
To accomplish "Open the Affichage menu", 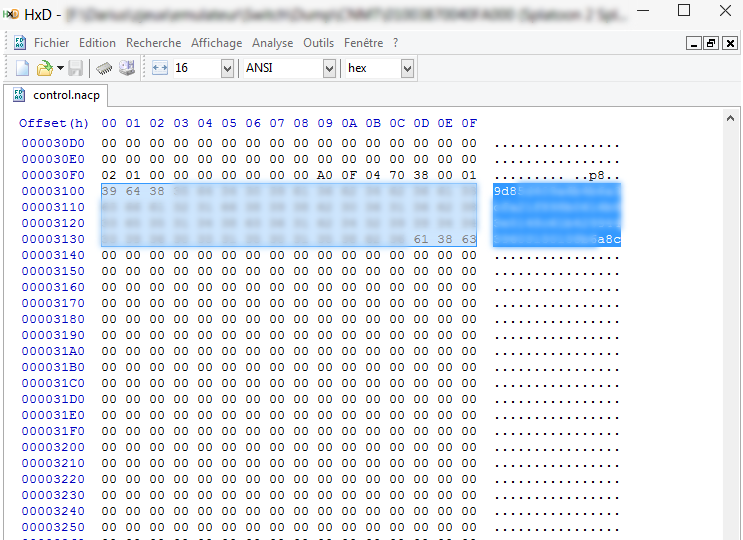I will [x=217, y=43].
